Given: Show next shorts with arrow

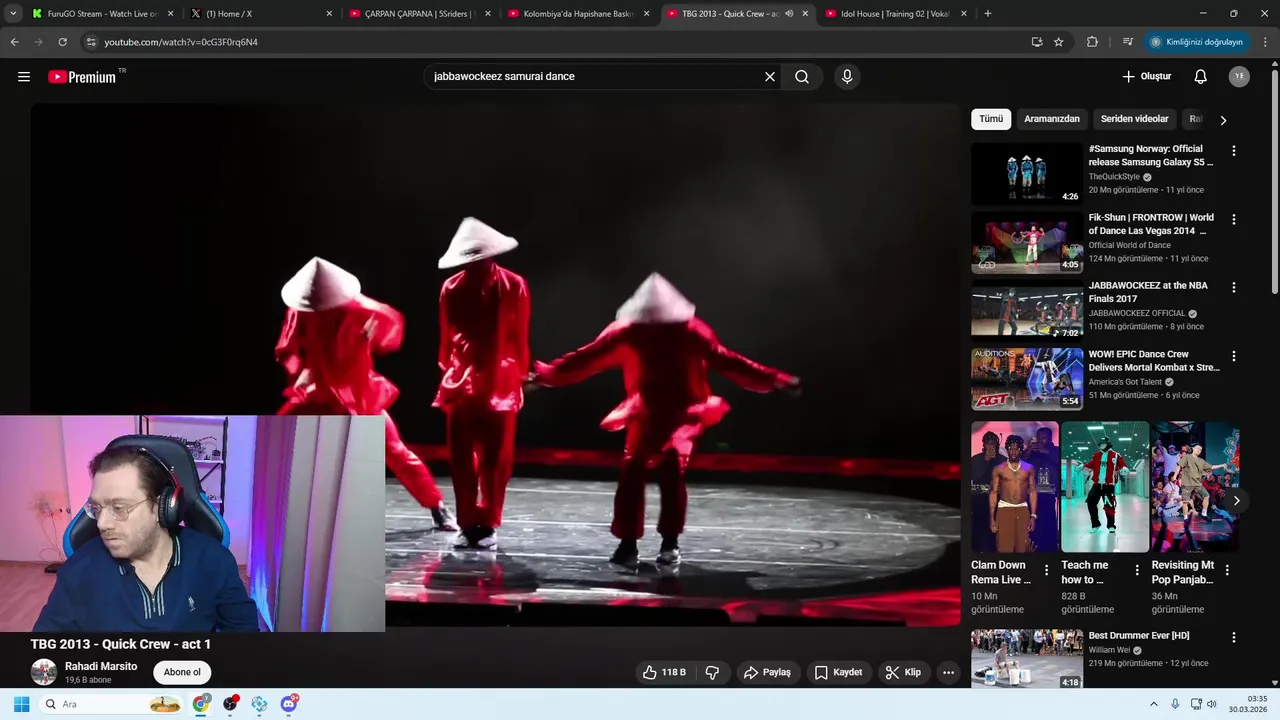Looking at the screenshot, I should (x=1236, y=501).
